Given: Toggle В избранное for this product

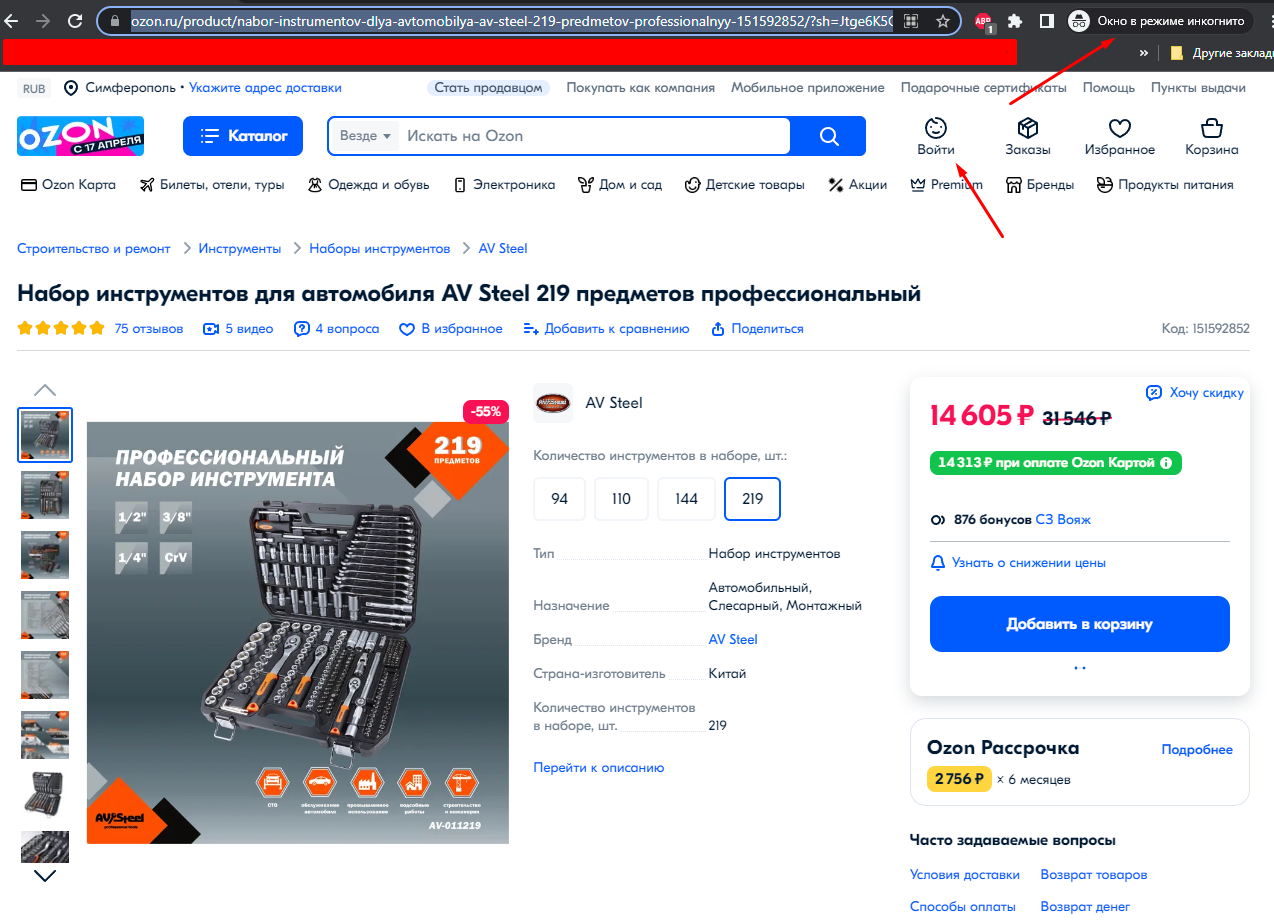Looking at the screenshot, I should click(451, 329).
